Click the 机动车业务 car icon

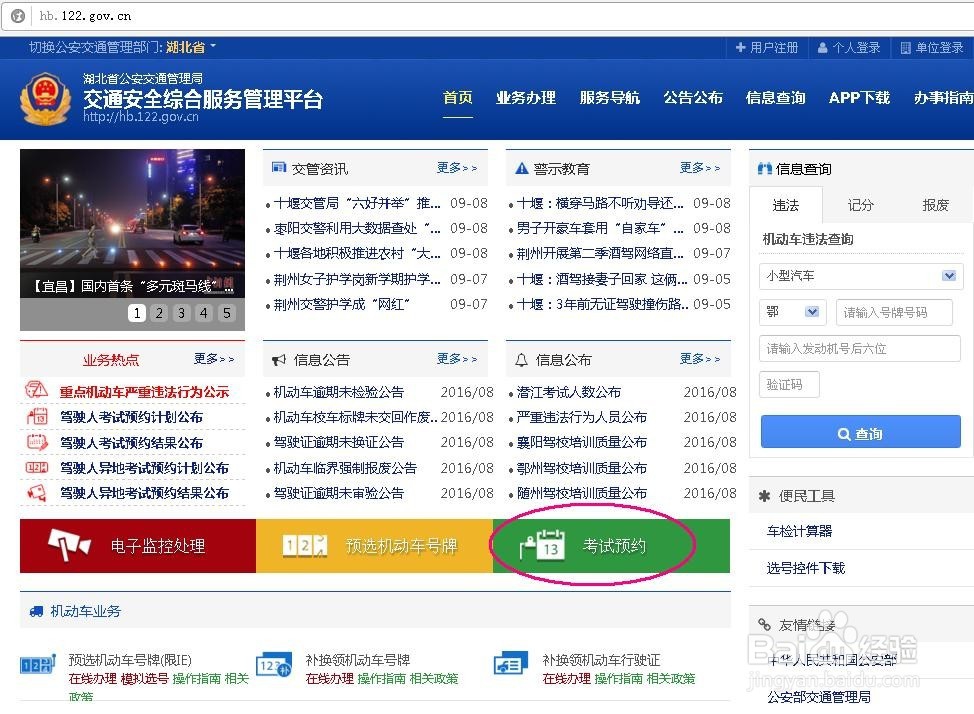35,613
